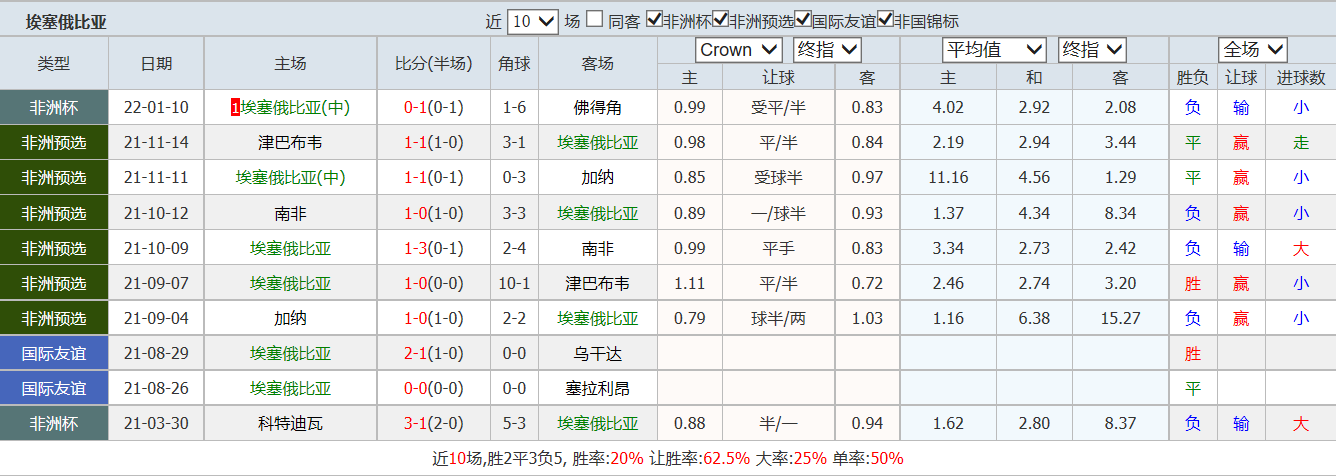1336x476 pixels.
Task: Click the 类型 column header
Action: (x=54, y=64)
